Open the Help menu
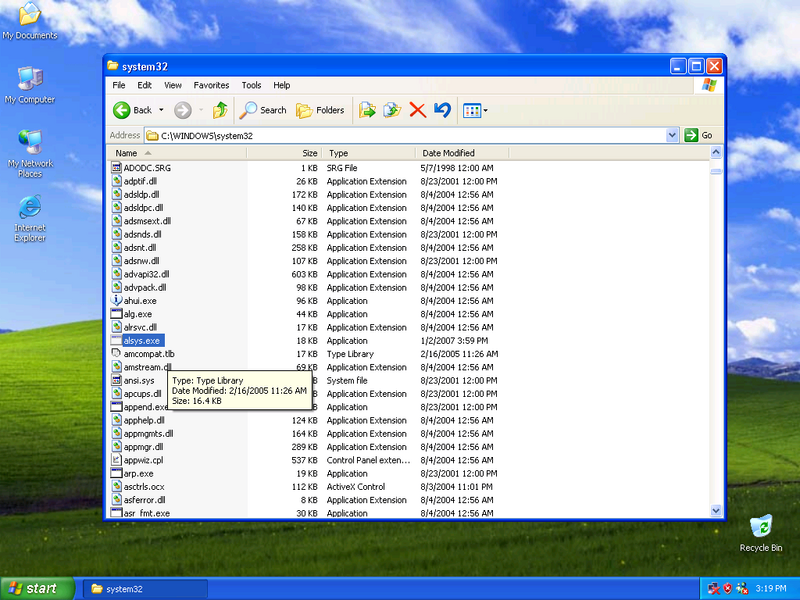This screenshot has width=800, height=600. pyautogui.click(x=282, y=85)
